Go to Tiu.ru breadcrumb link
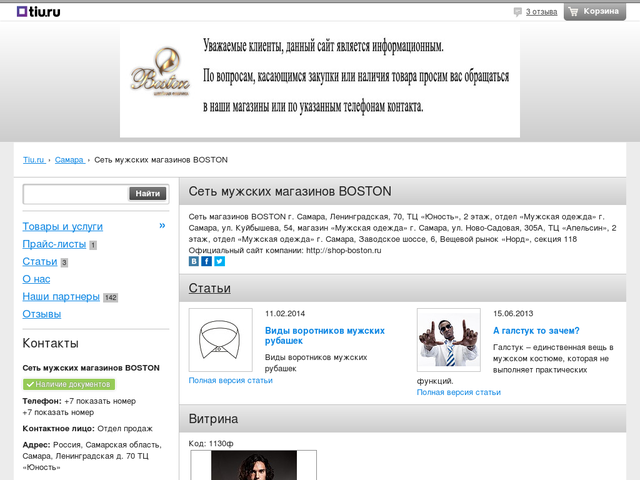The image size is (640, 480). pyautogui.click(x=34, y=160)
